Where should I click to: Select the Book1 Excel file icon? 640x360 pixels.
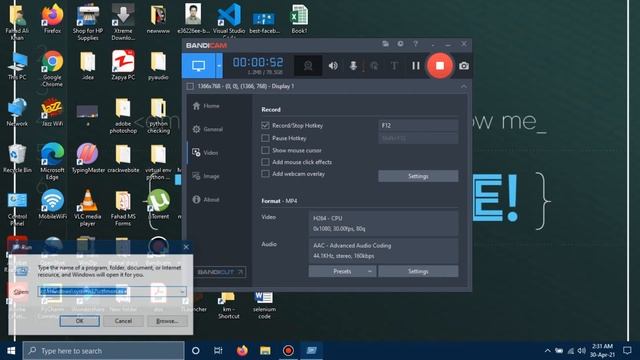click(x=299, y=19)
